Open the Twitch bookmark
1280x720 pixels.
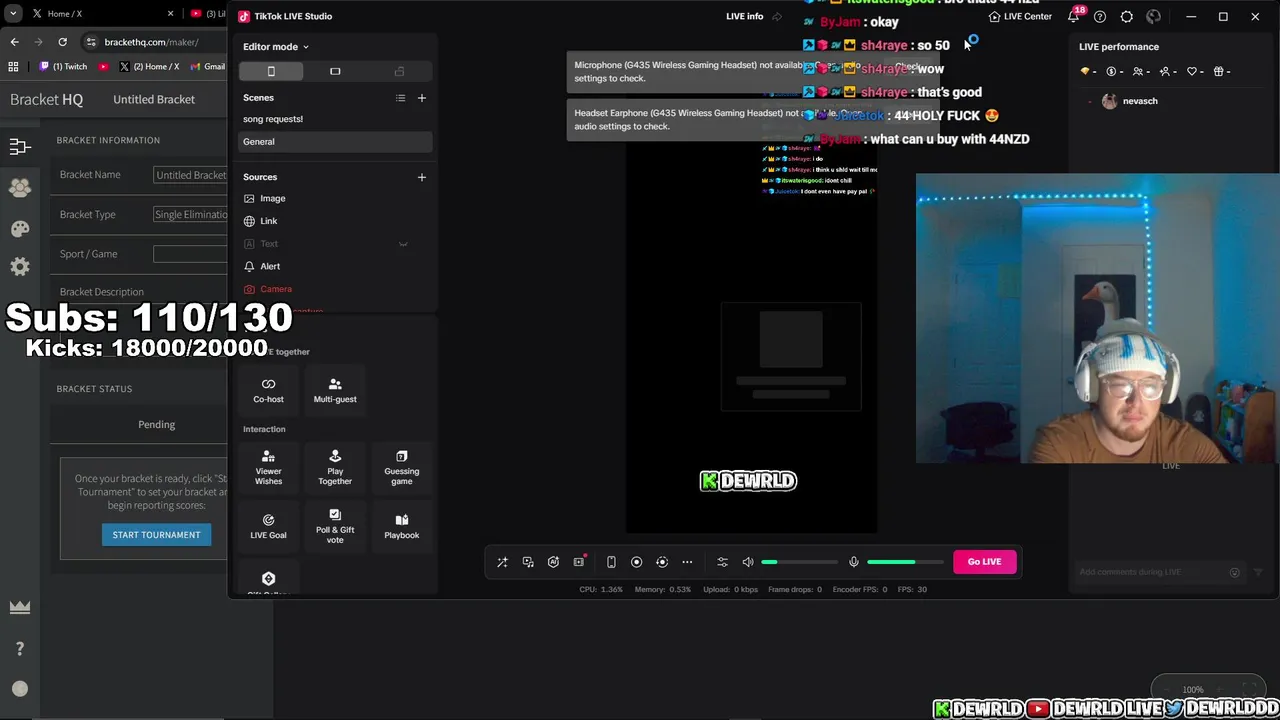click(x=64, y=67)
